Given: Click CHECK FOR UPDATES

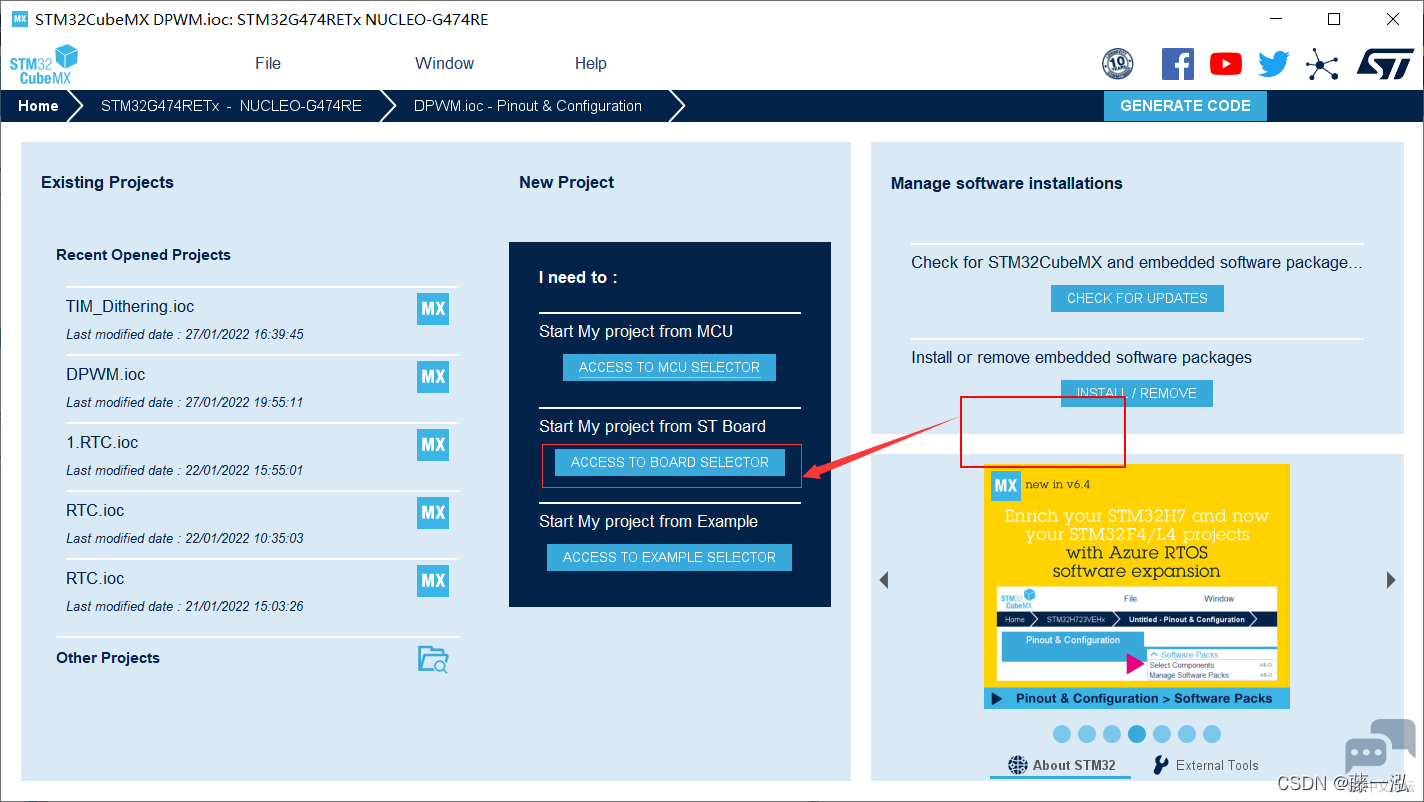Looking at the screenshot, I should click(1137, 298).
